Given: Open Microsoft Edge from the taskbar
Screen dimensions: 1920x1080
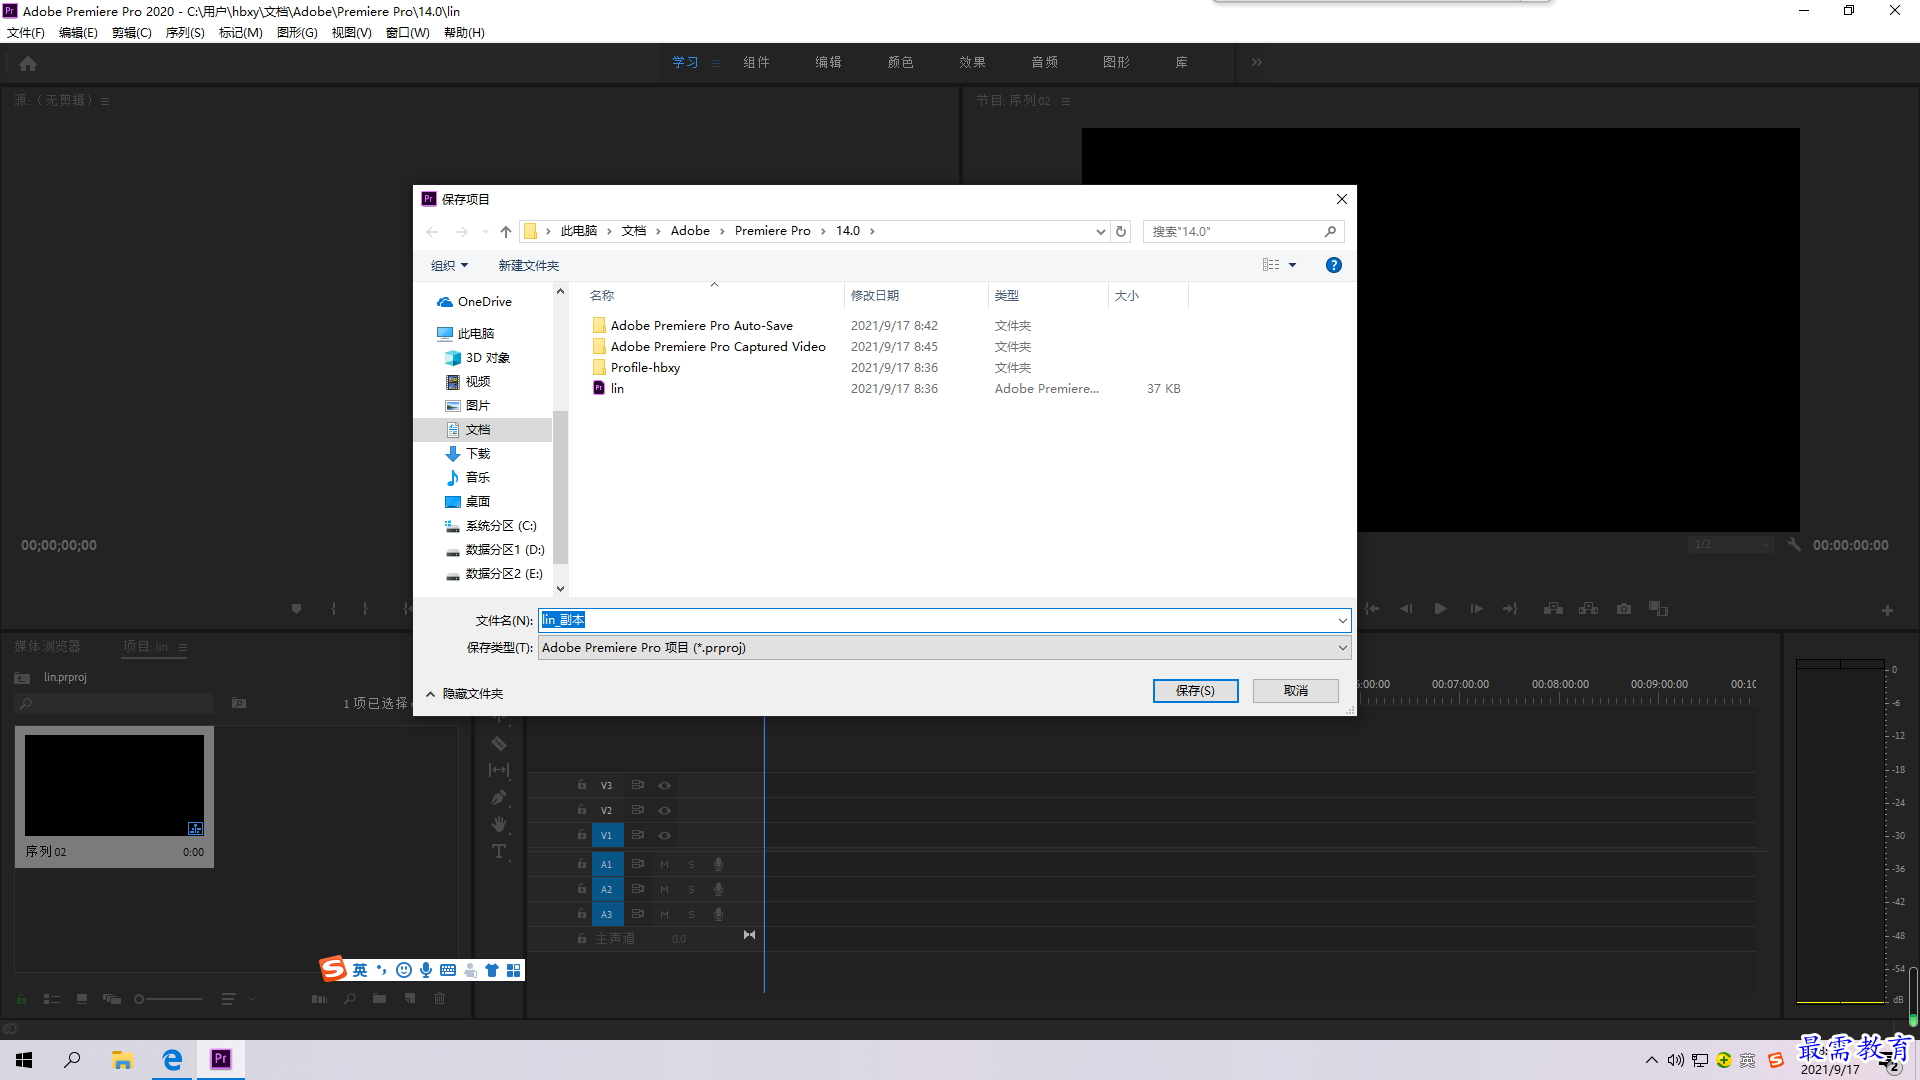Looking at the screenshot, I should pos(172,1059).
